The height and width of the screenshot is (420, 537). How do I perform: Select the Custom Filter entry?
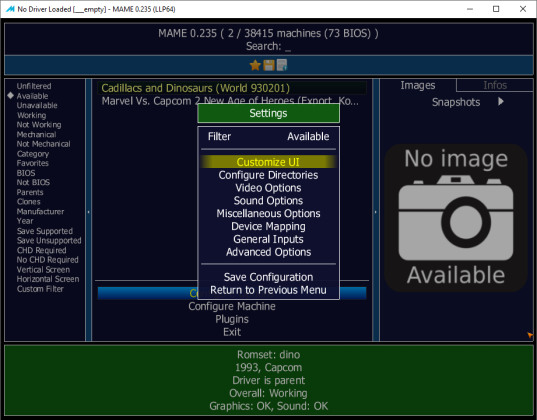[x=40, y=289]
